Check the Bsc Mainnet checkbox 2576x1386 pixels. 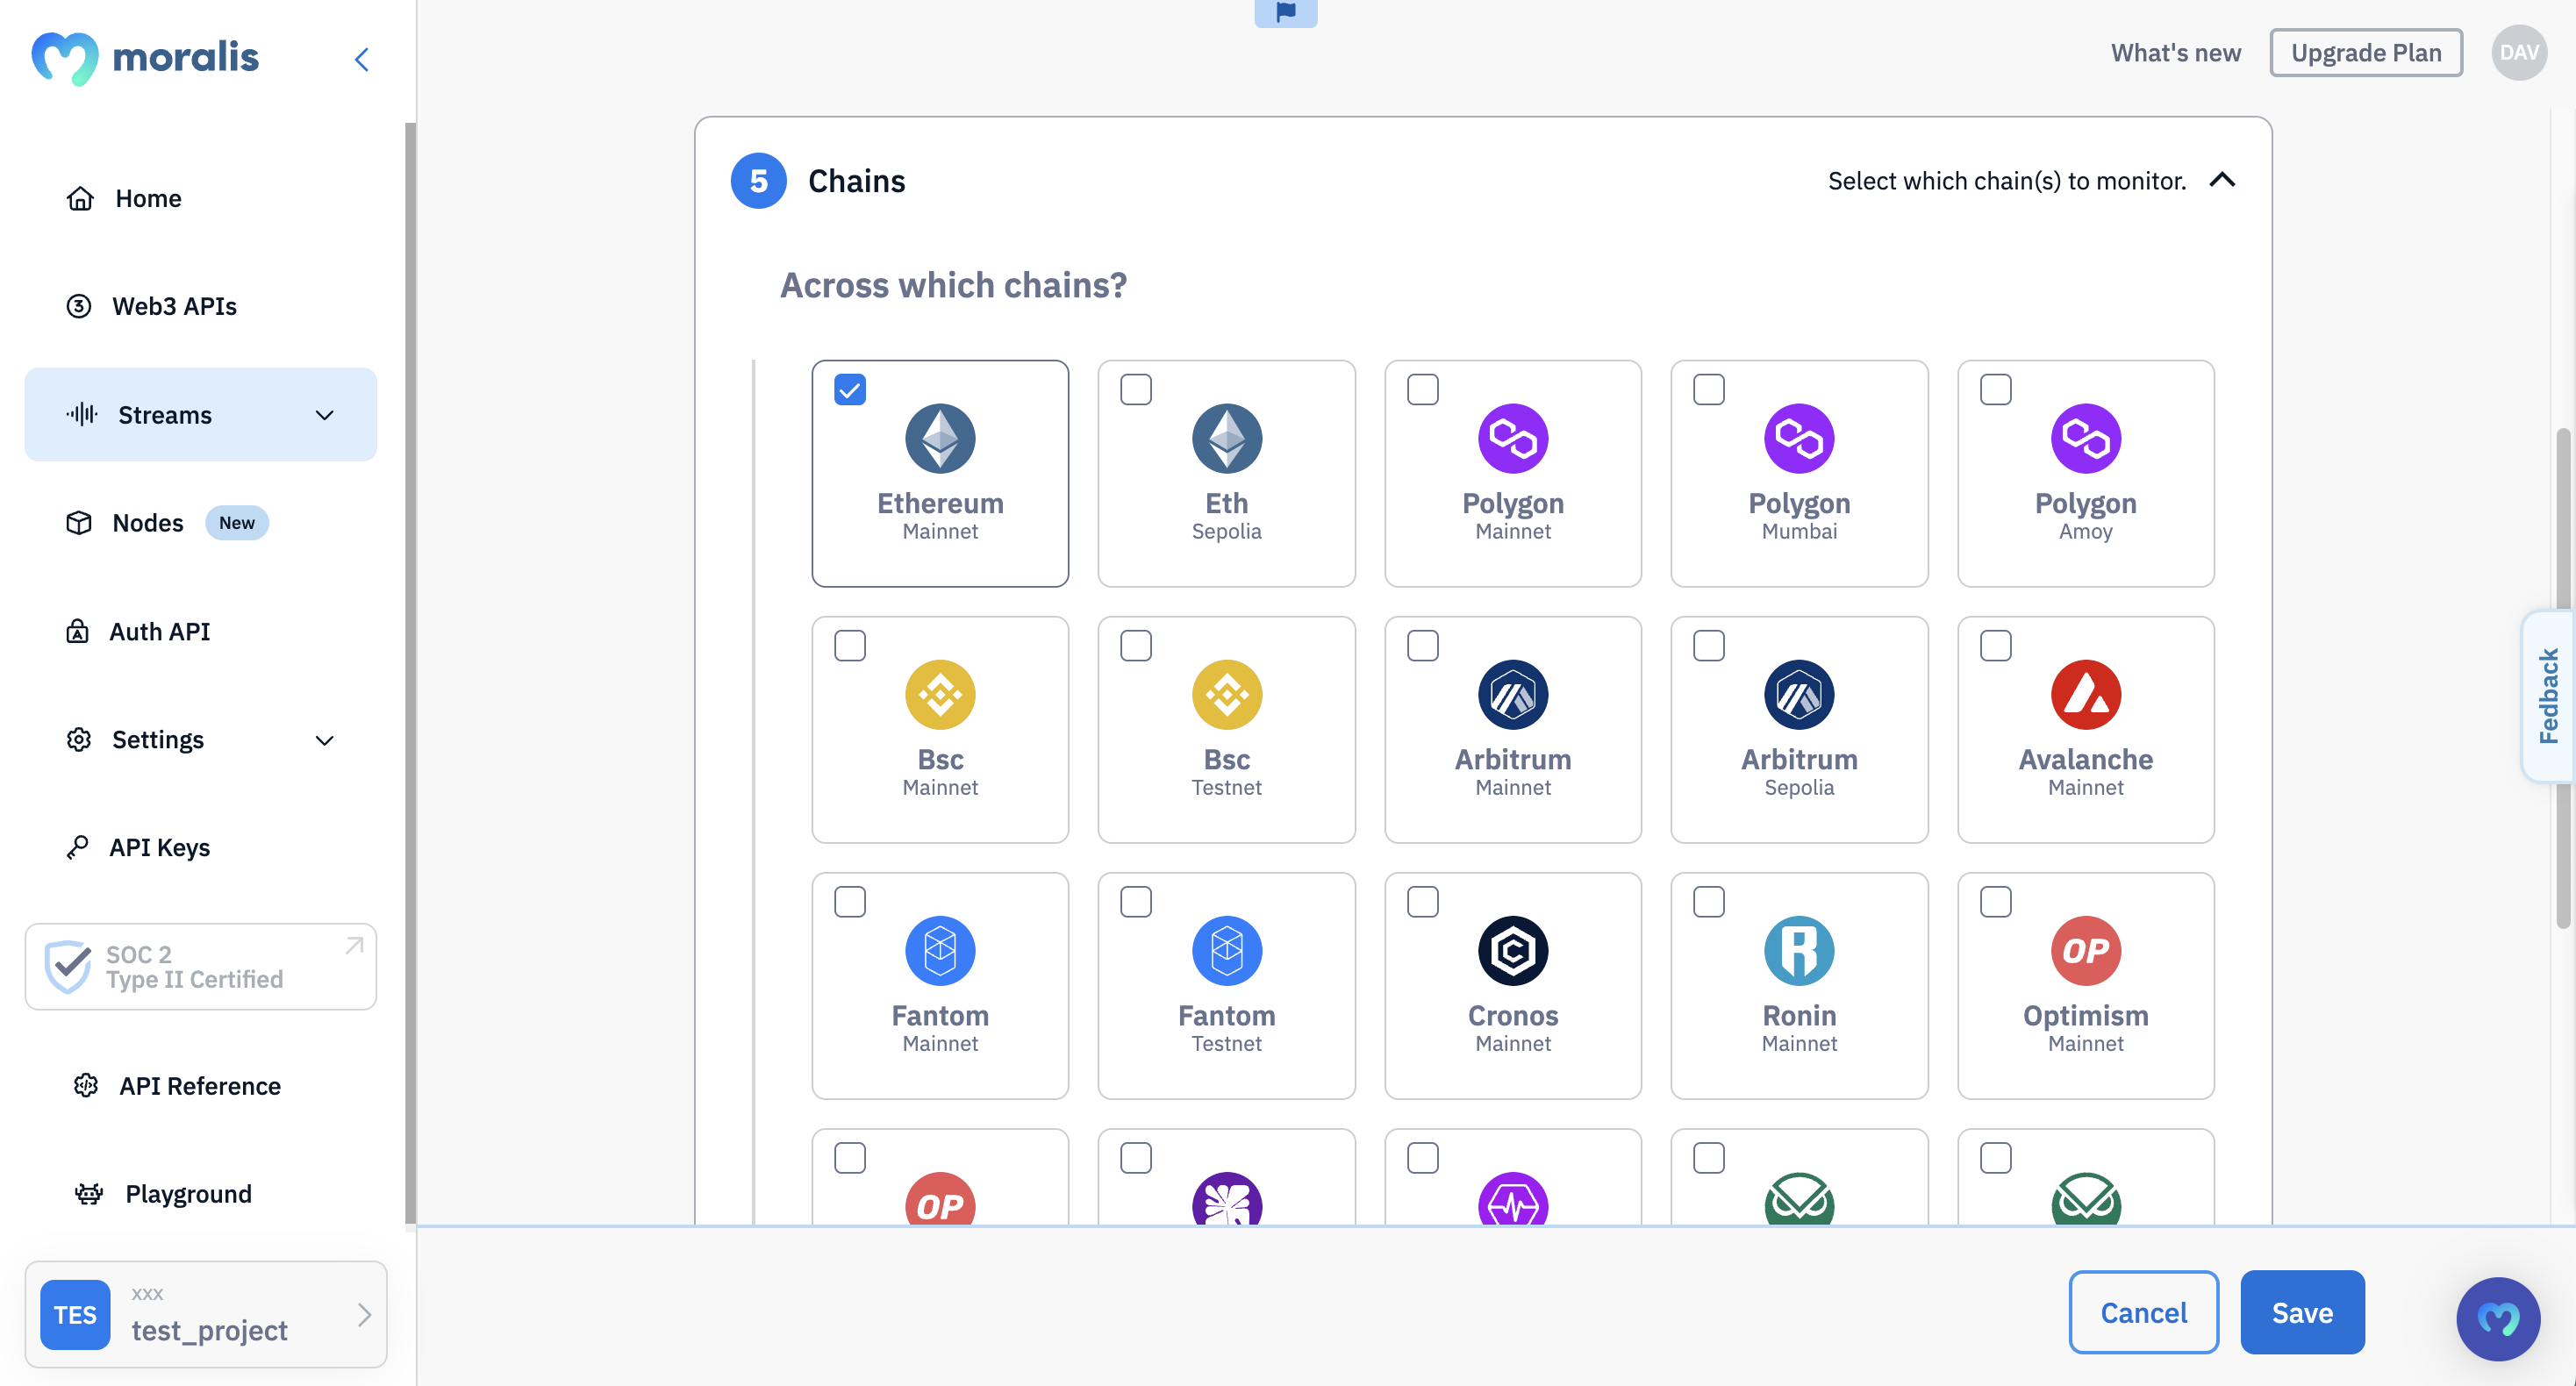click(x=849, y=645)
